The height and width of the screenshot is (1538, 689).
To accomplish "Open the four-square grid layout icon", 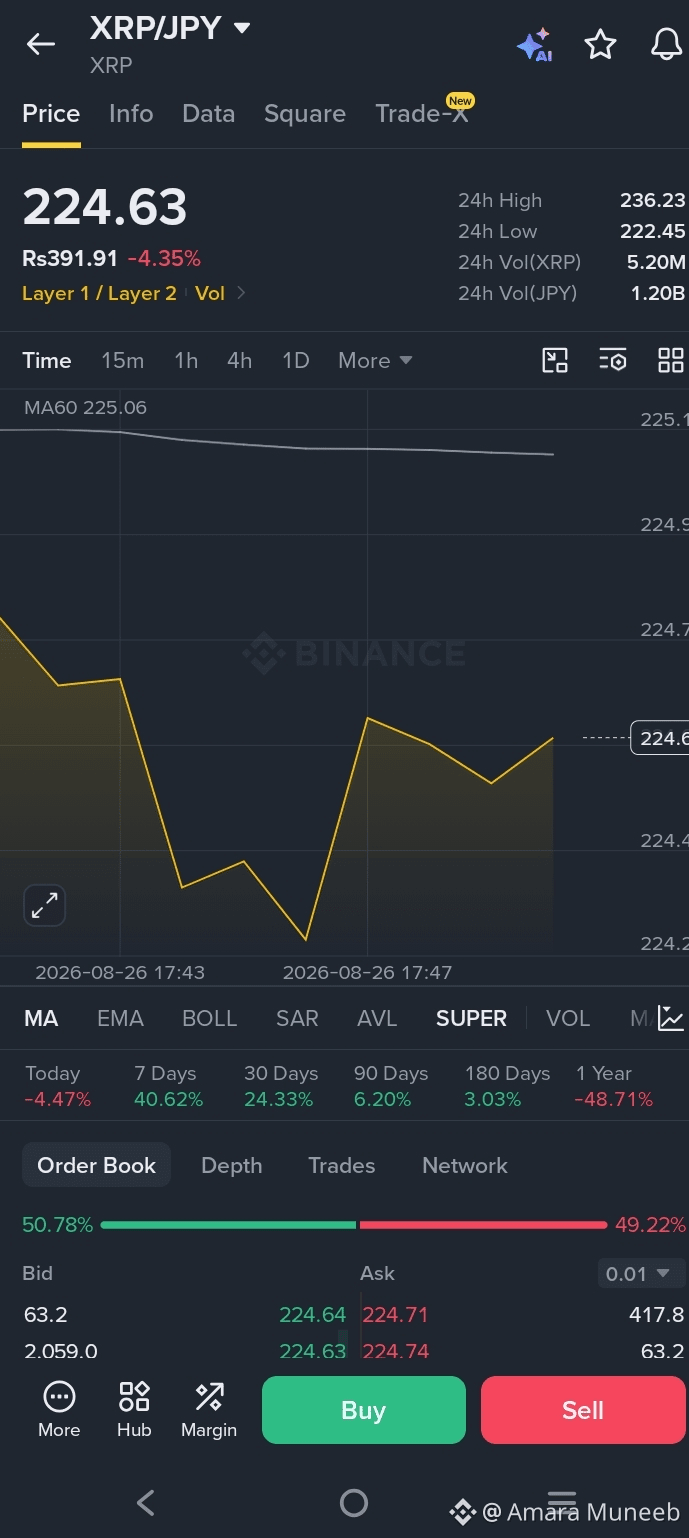I will point(671,361).
